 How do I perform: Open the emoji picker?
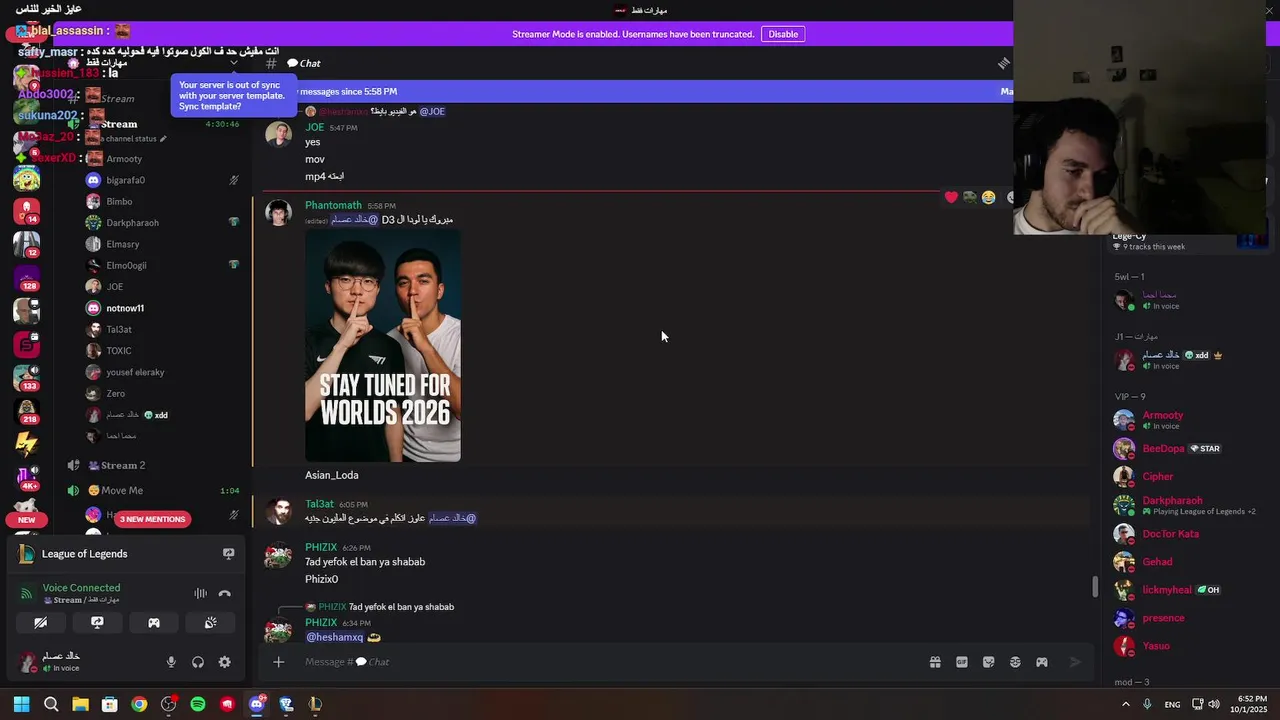1015,662
